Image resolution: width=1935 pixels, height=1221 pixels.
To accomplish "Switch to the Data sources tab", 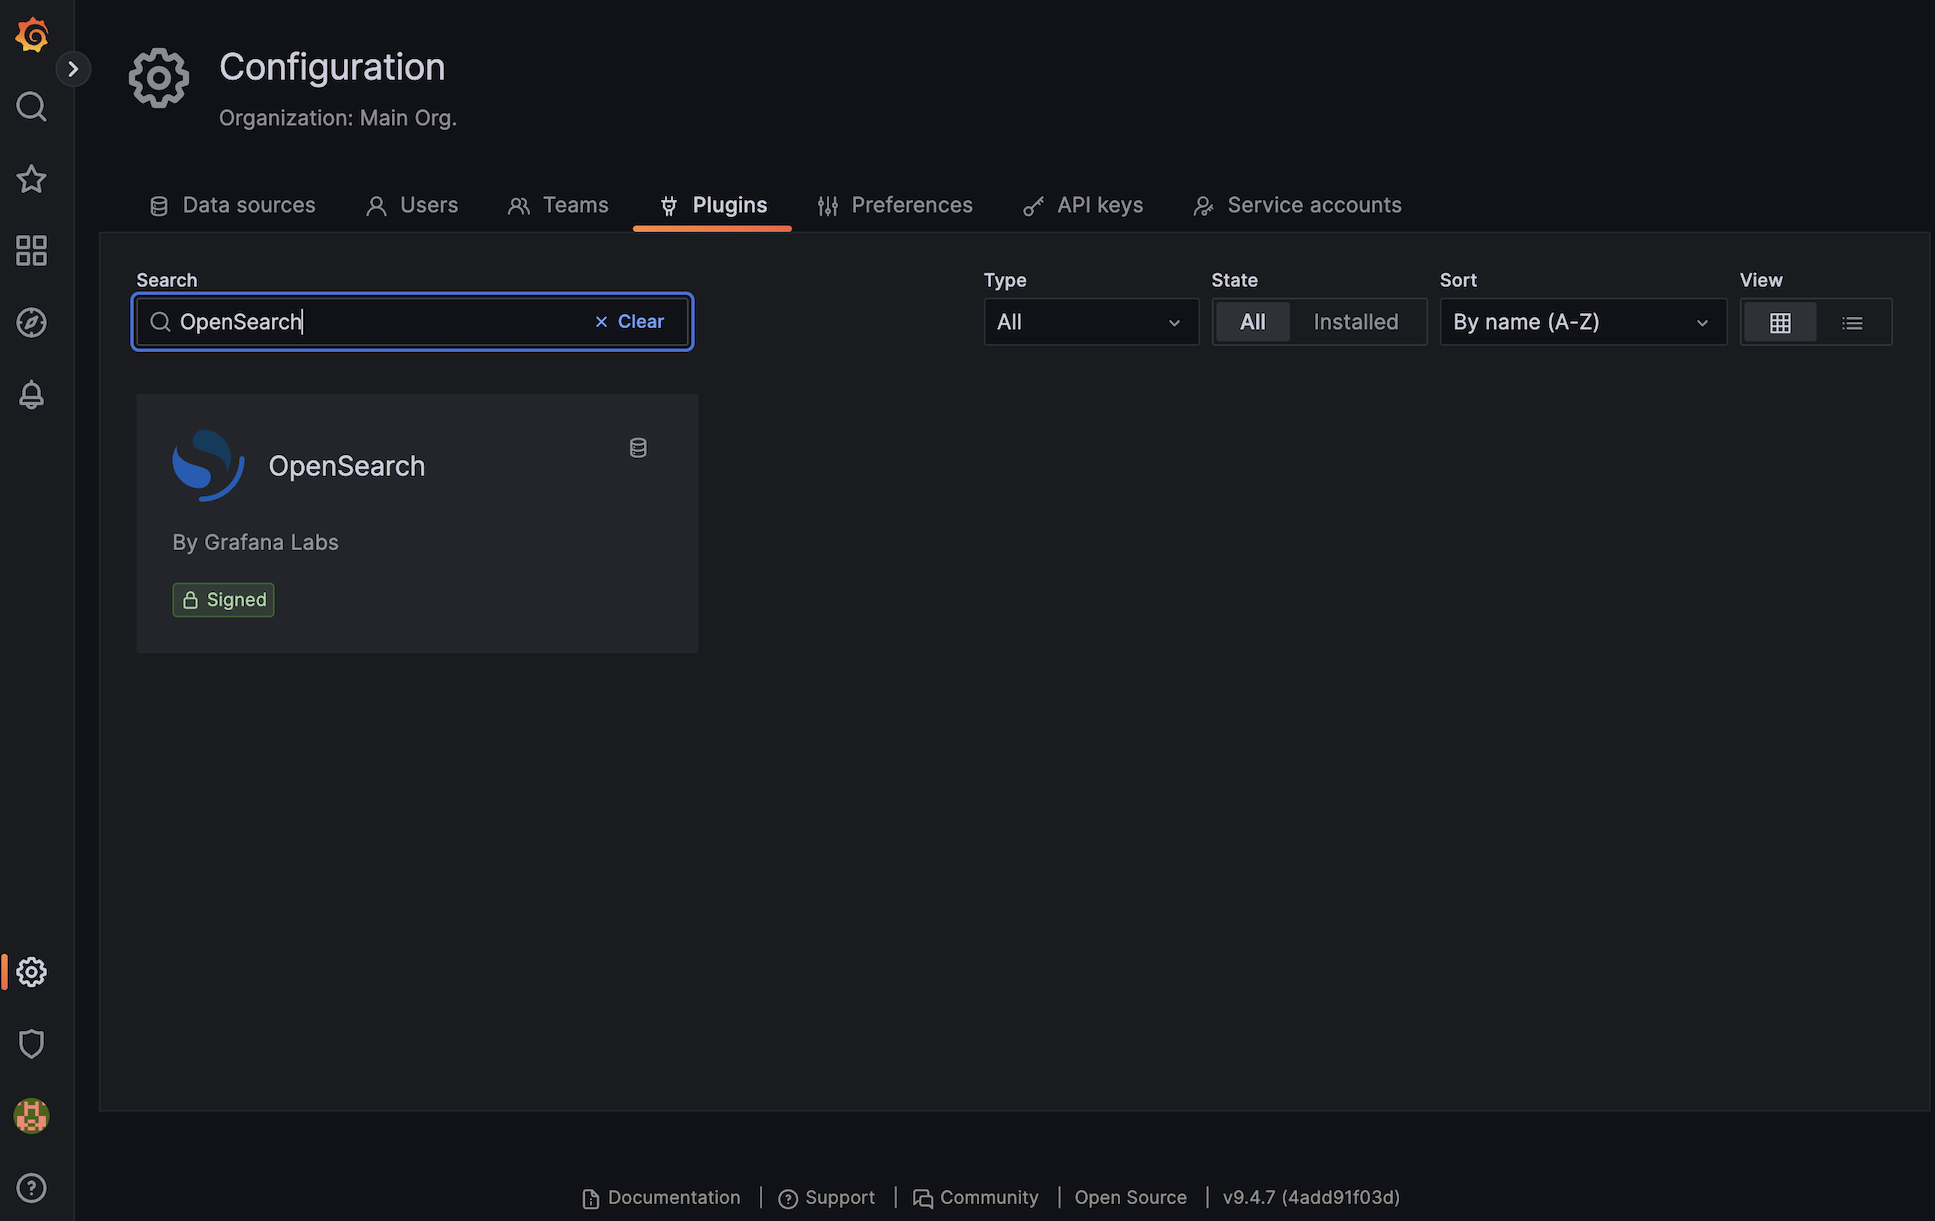I will pyautogui.click(x=232, y=205).
